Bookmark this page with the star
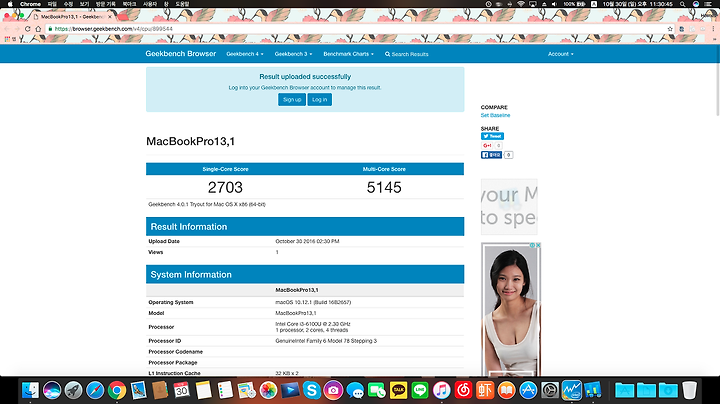720x404 pixels. pos(670,28)
